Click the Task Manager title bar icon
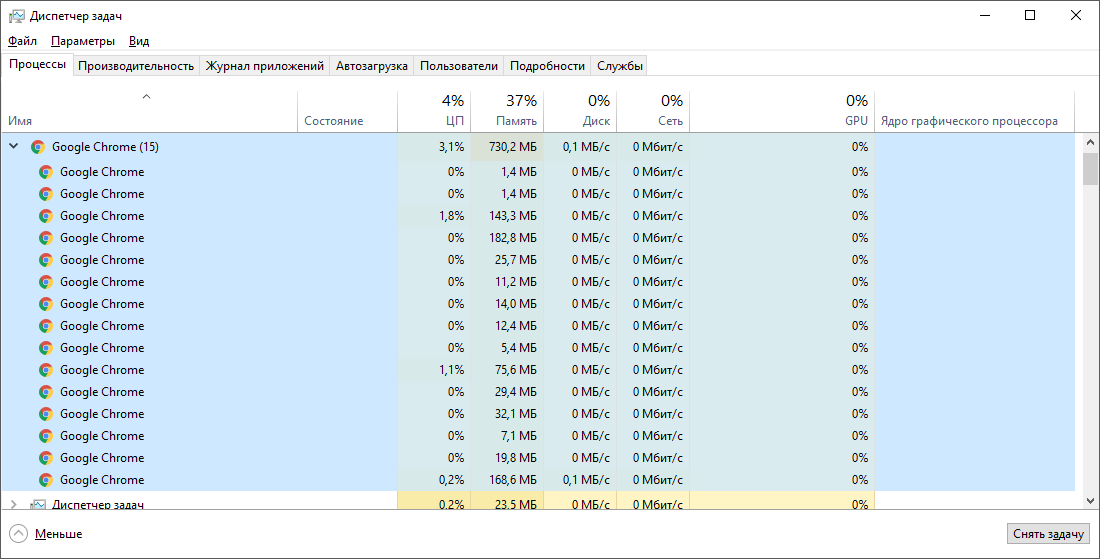The height and width of the screenshot is (559, 1100). tap(17, 15)
